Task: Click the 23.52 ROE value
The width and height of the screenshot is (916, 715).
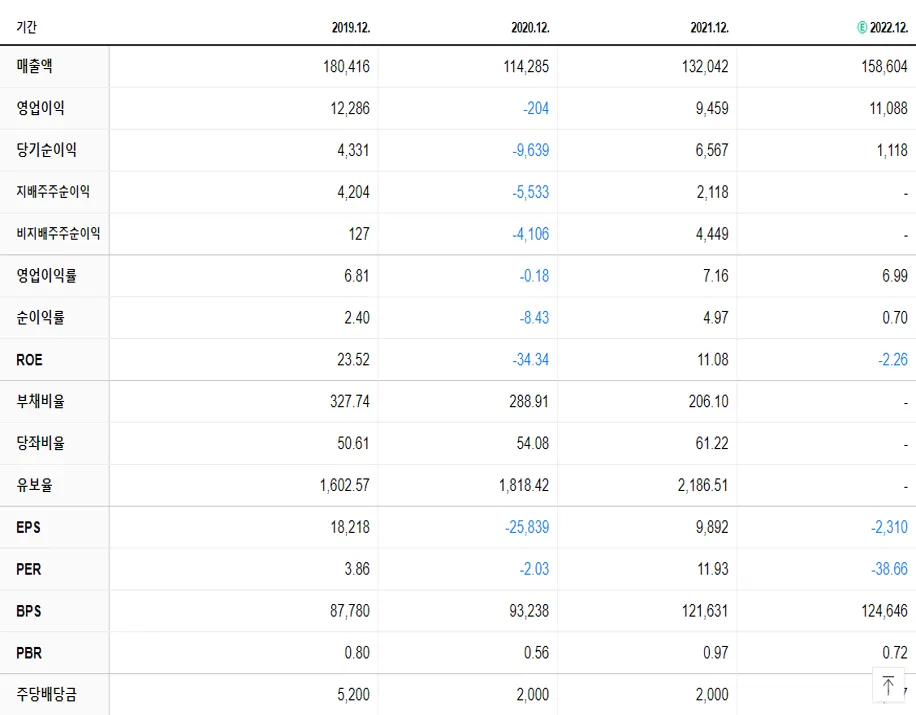Action: tap(353, 360)
